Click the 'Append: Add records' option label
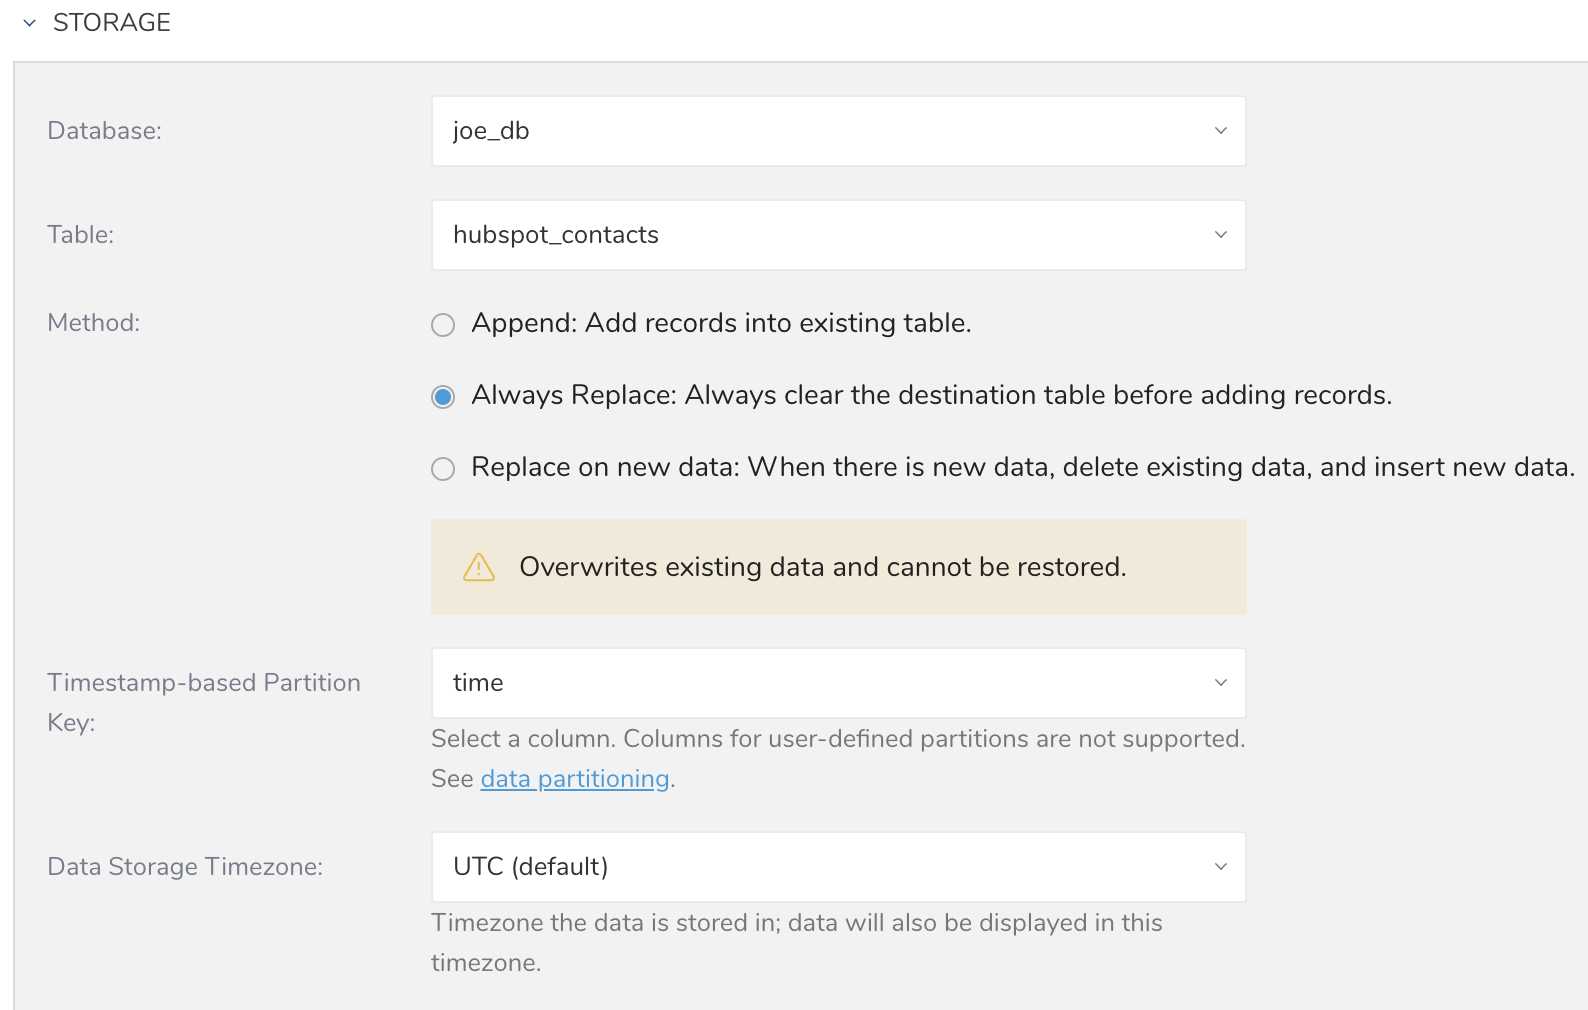Viewport: 1588px width, 1010px height. pyautogui.click(x=721, y=323)
